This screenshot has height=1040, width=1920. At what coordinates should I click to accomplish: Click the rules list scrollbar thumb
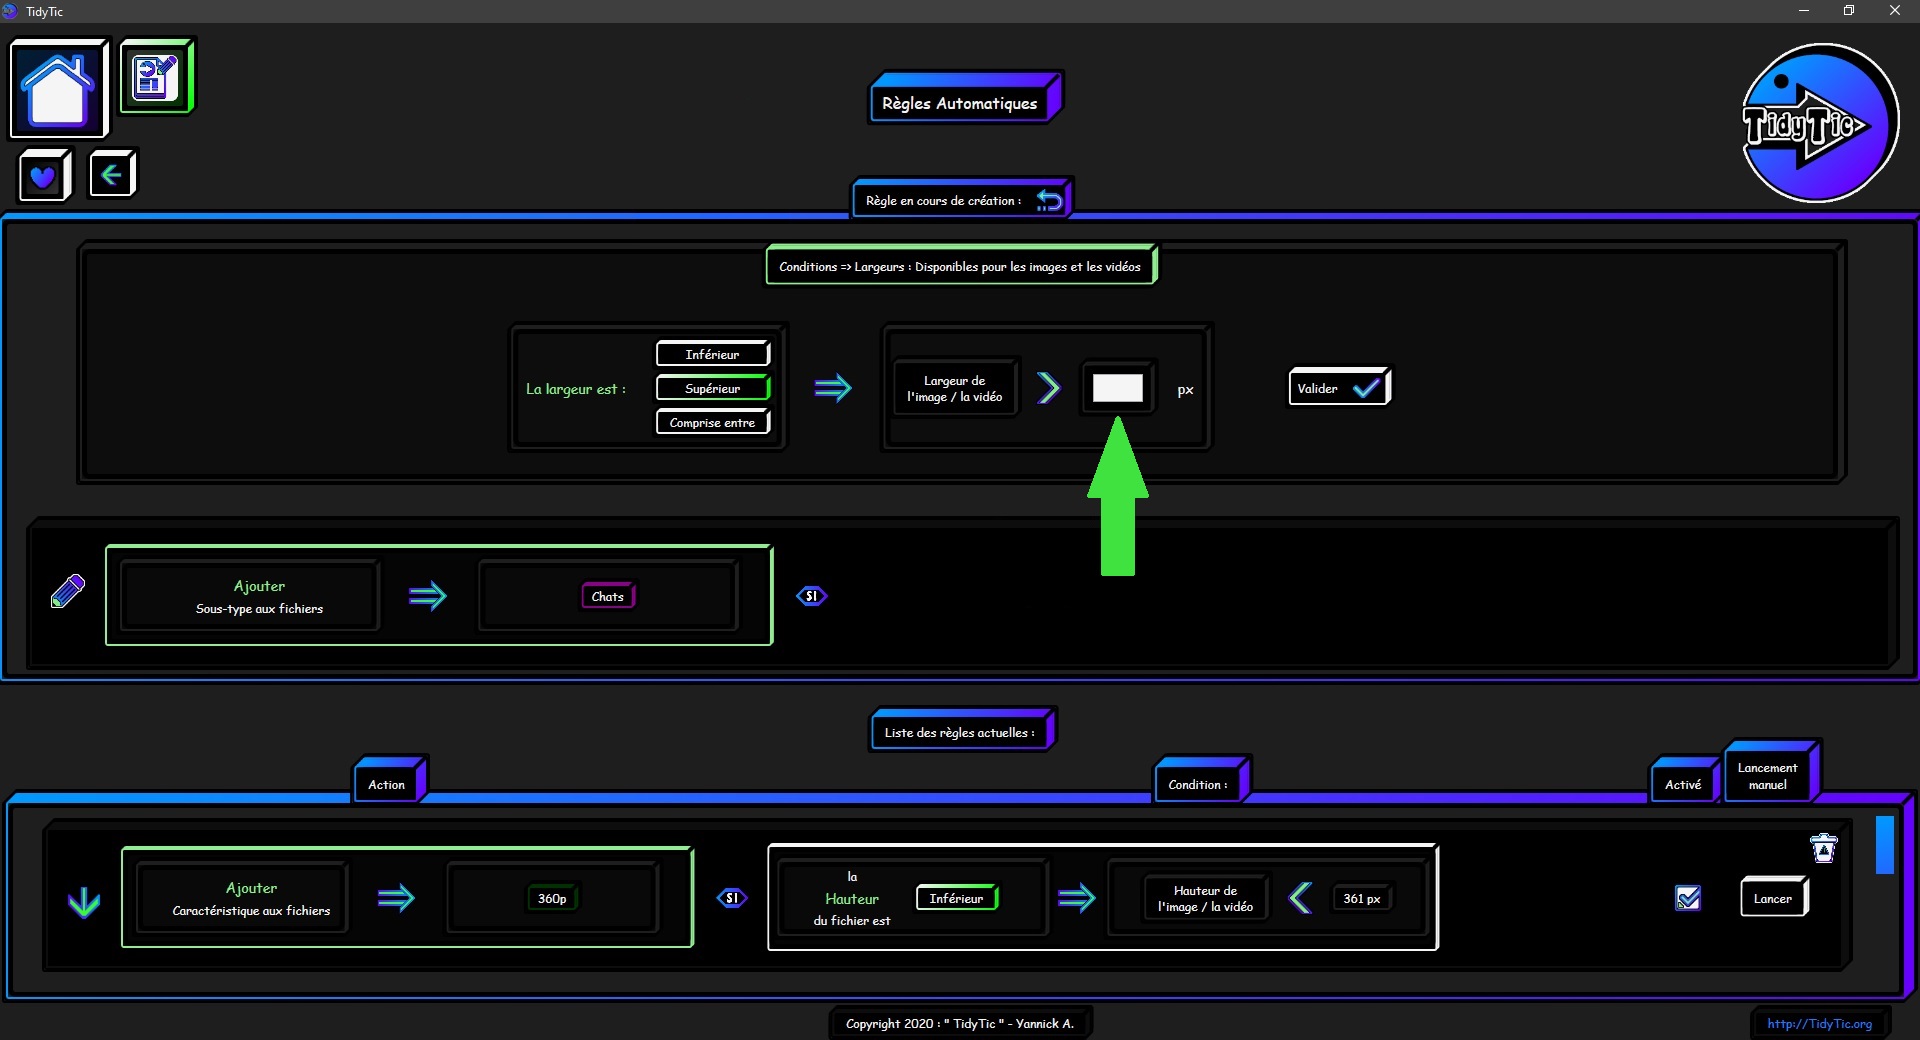pyautogui.click(x=1885, y=845)
